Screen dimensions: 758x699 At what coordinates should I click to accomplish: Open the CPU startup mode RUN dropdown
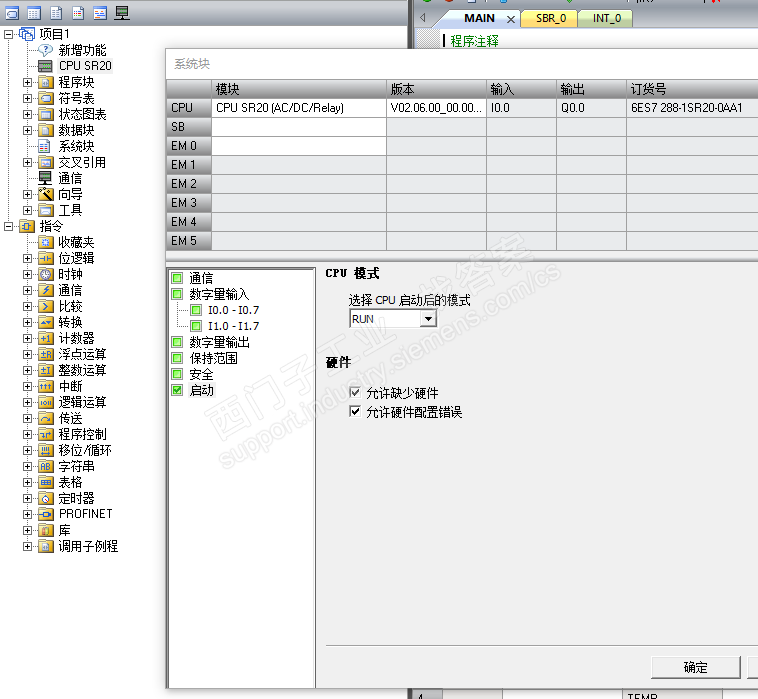(x=428, y=319)
